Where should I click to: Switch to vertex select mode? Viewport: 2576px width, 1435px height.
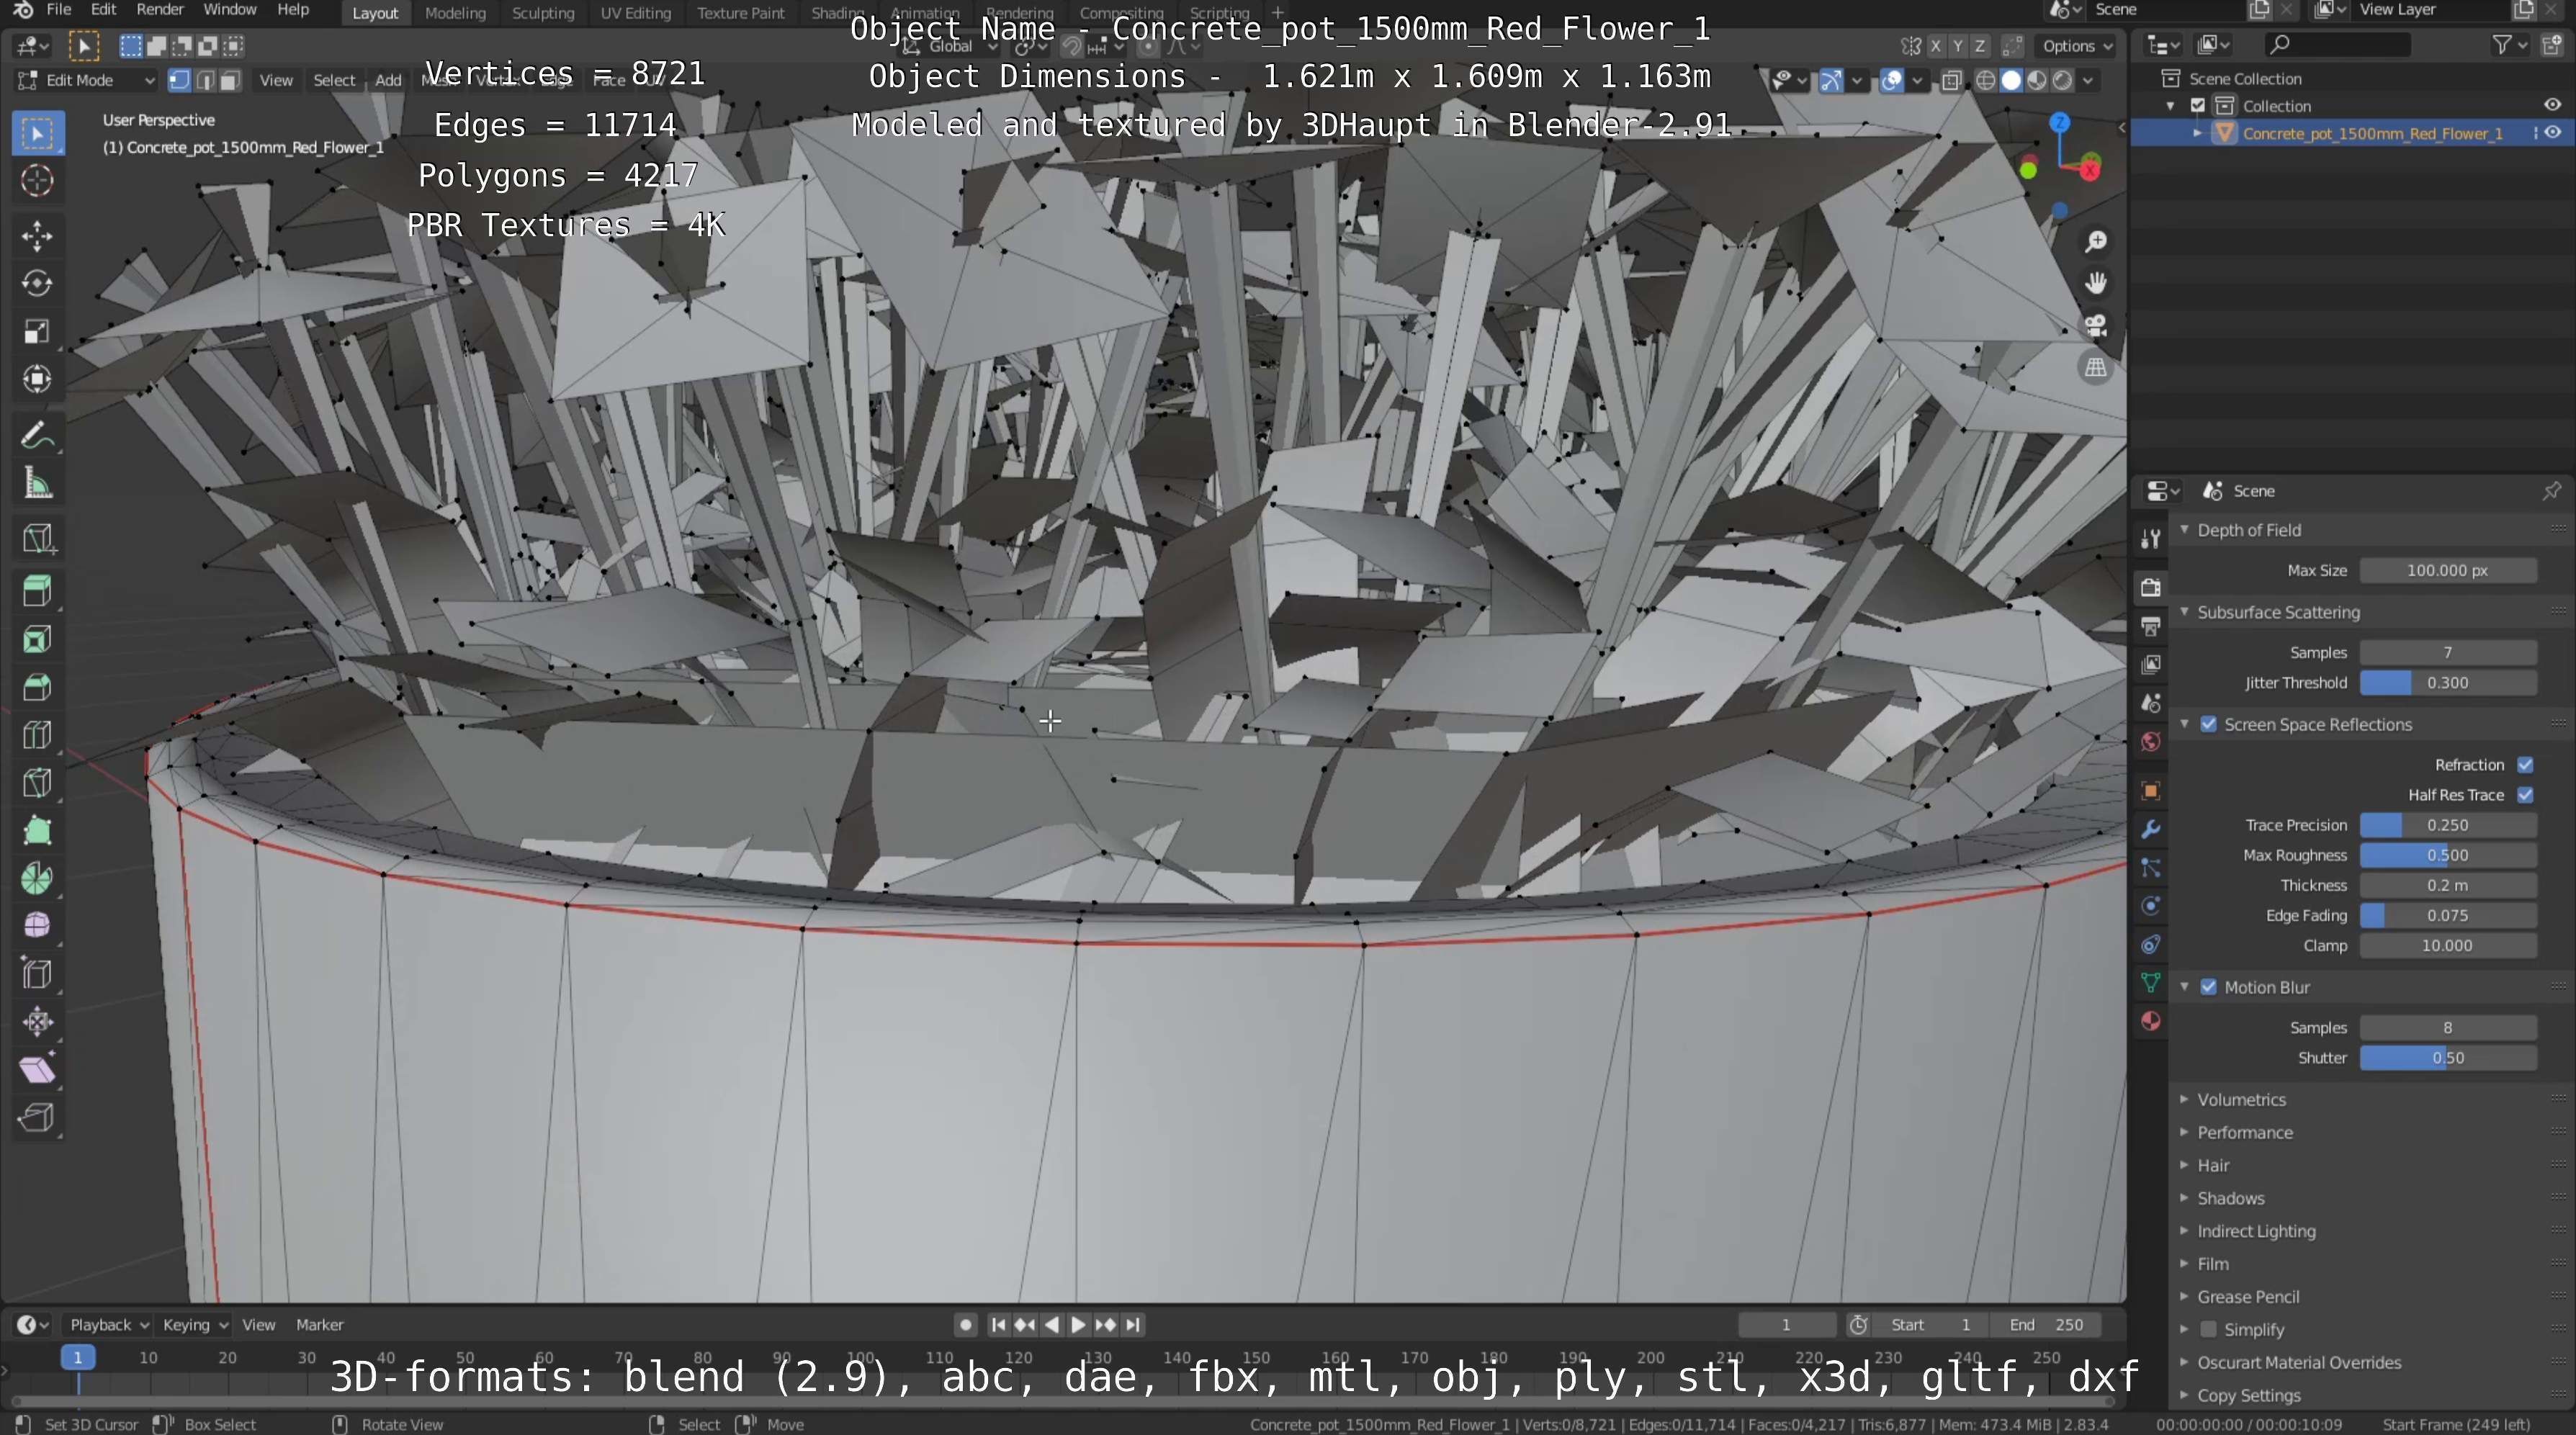pos(179,81)
